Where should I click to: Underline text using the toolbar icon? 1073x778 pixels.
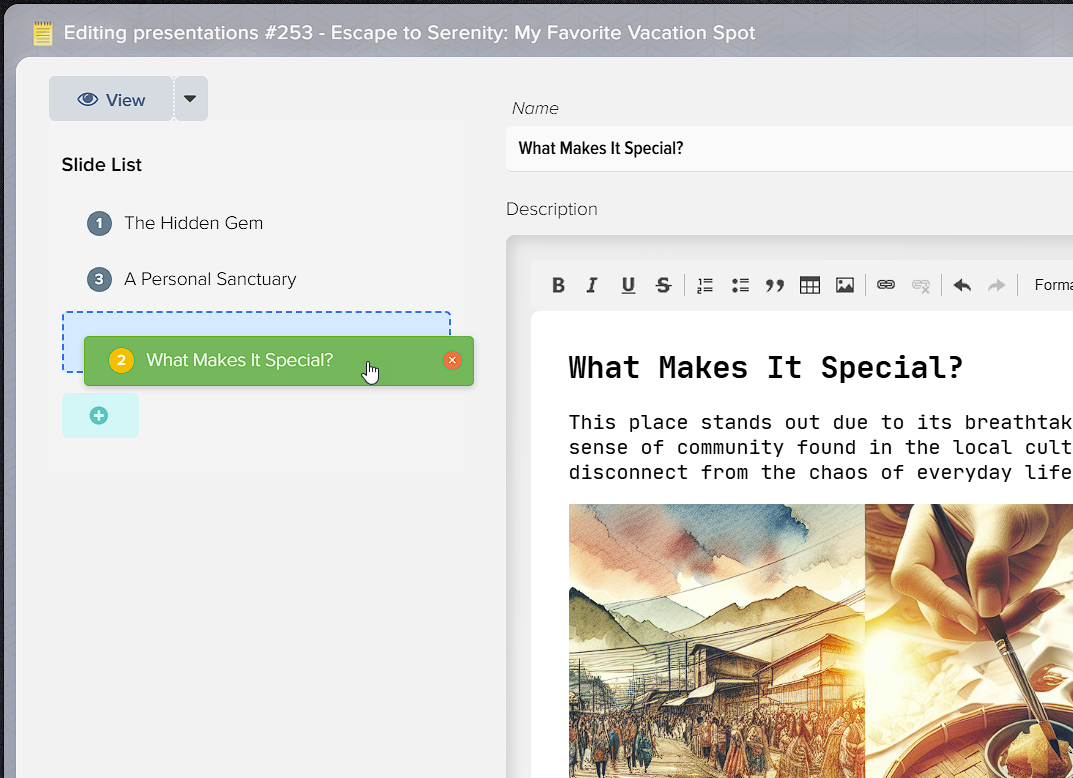[x=628, y=285]
